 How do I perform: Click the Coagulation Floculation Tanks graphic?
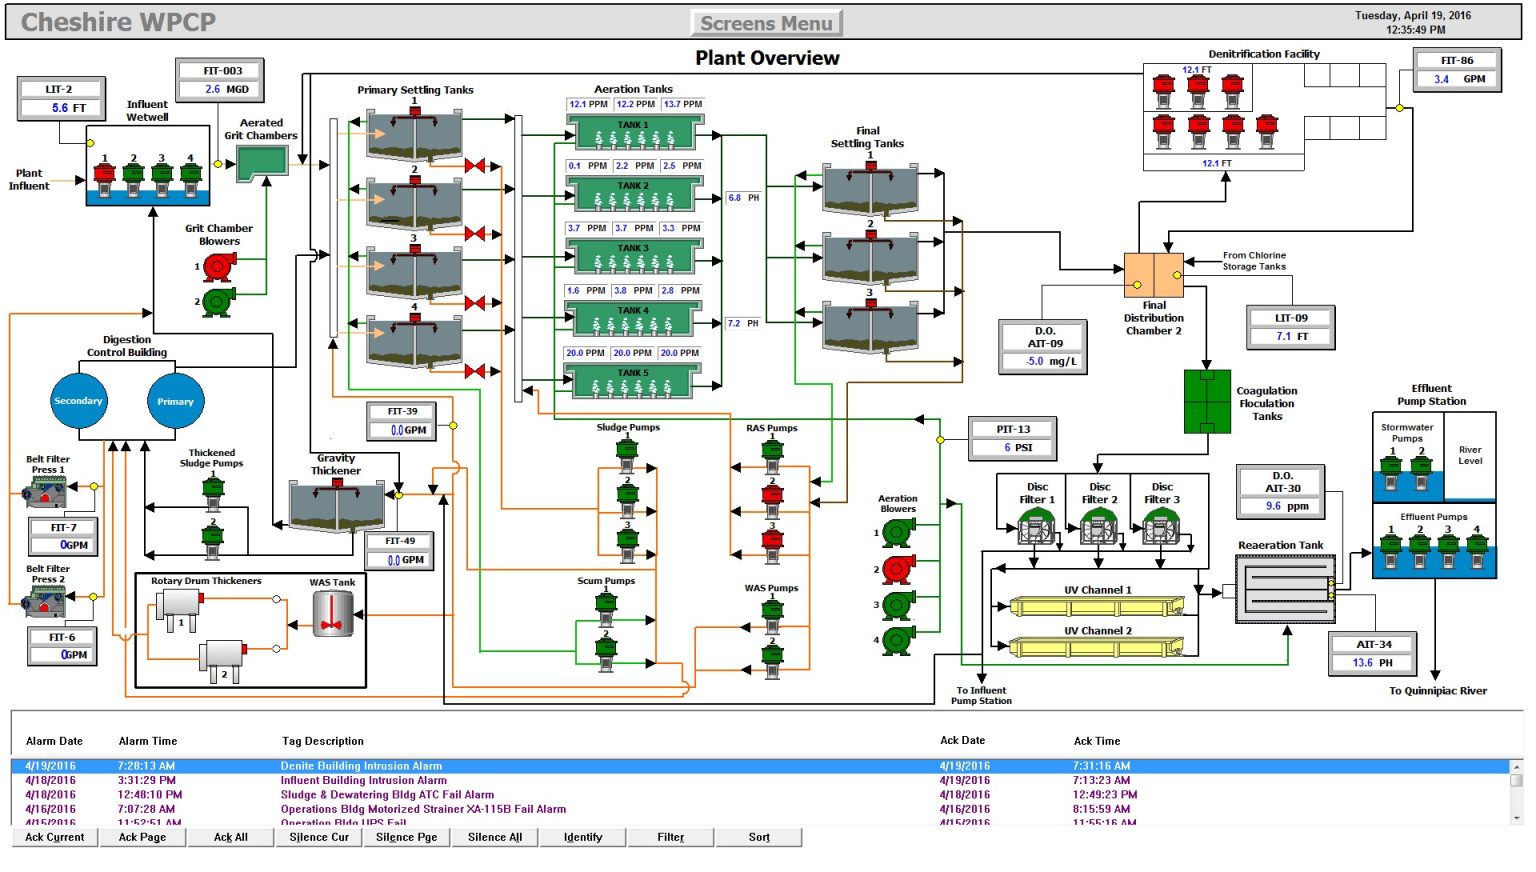tap(1207, 401)
